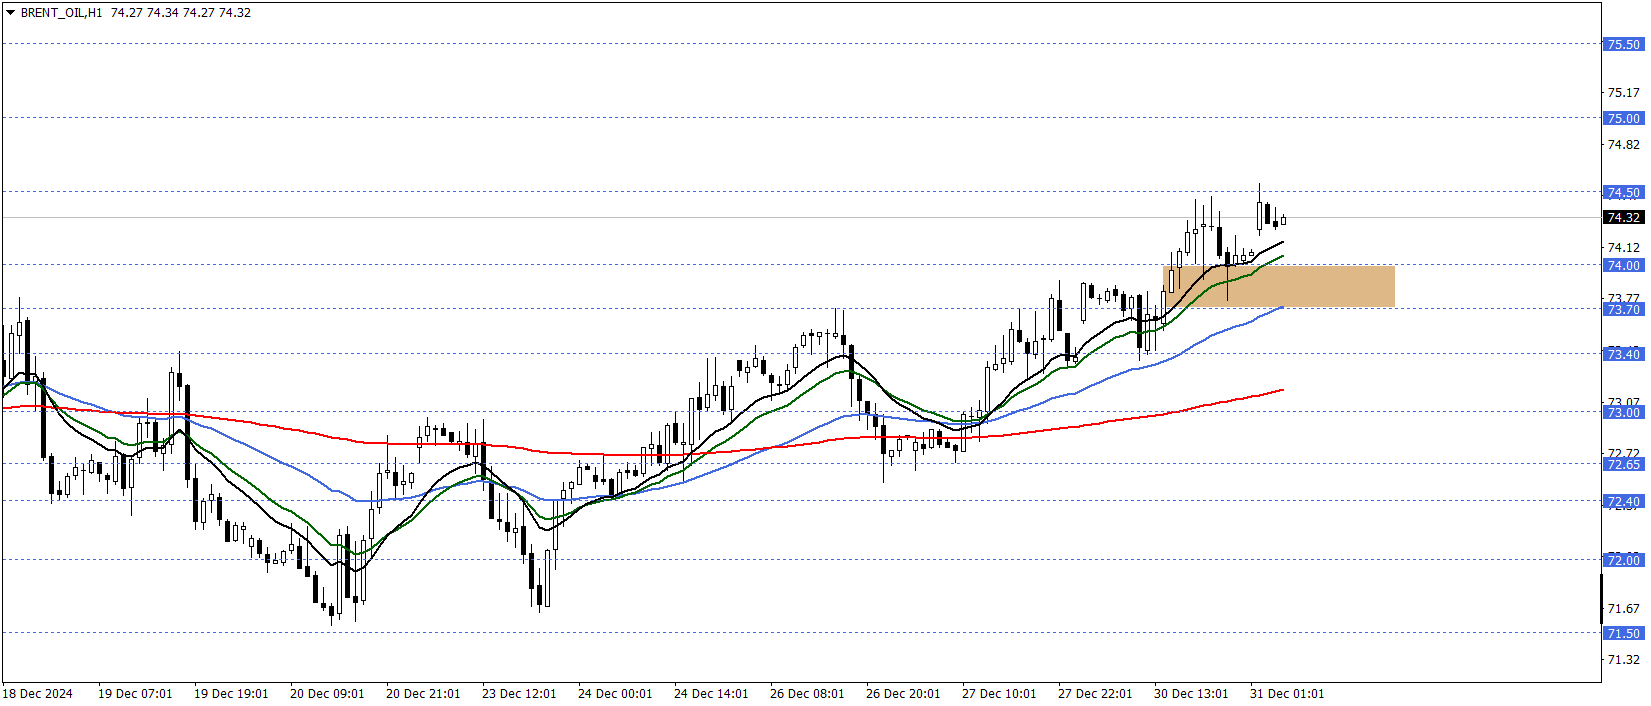Click the 74.50 blue price level label

click(x=1623, y=192)
